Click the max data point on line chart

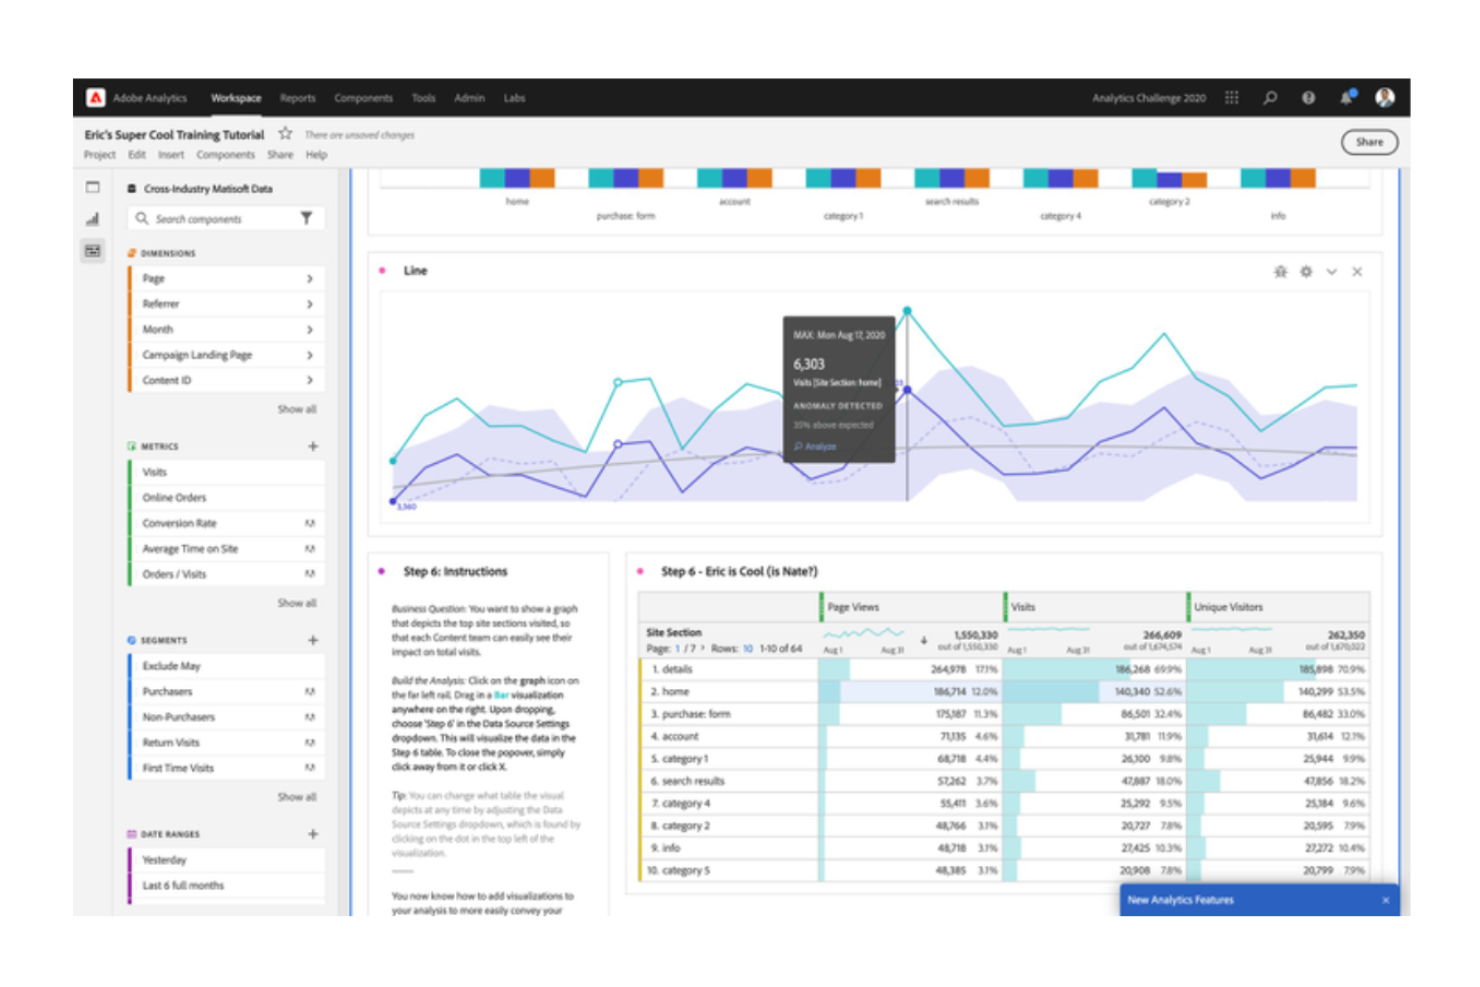click(907, 311)
